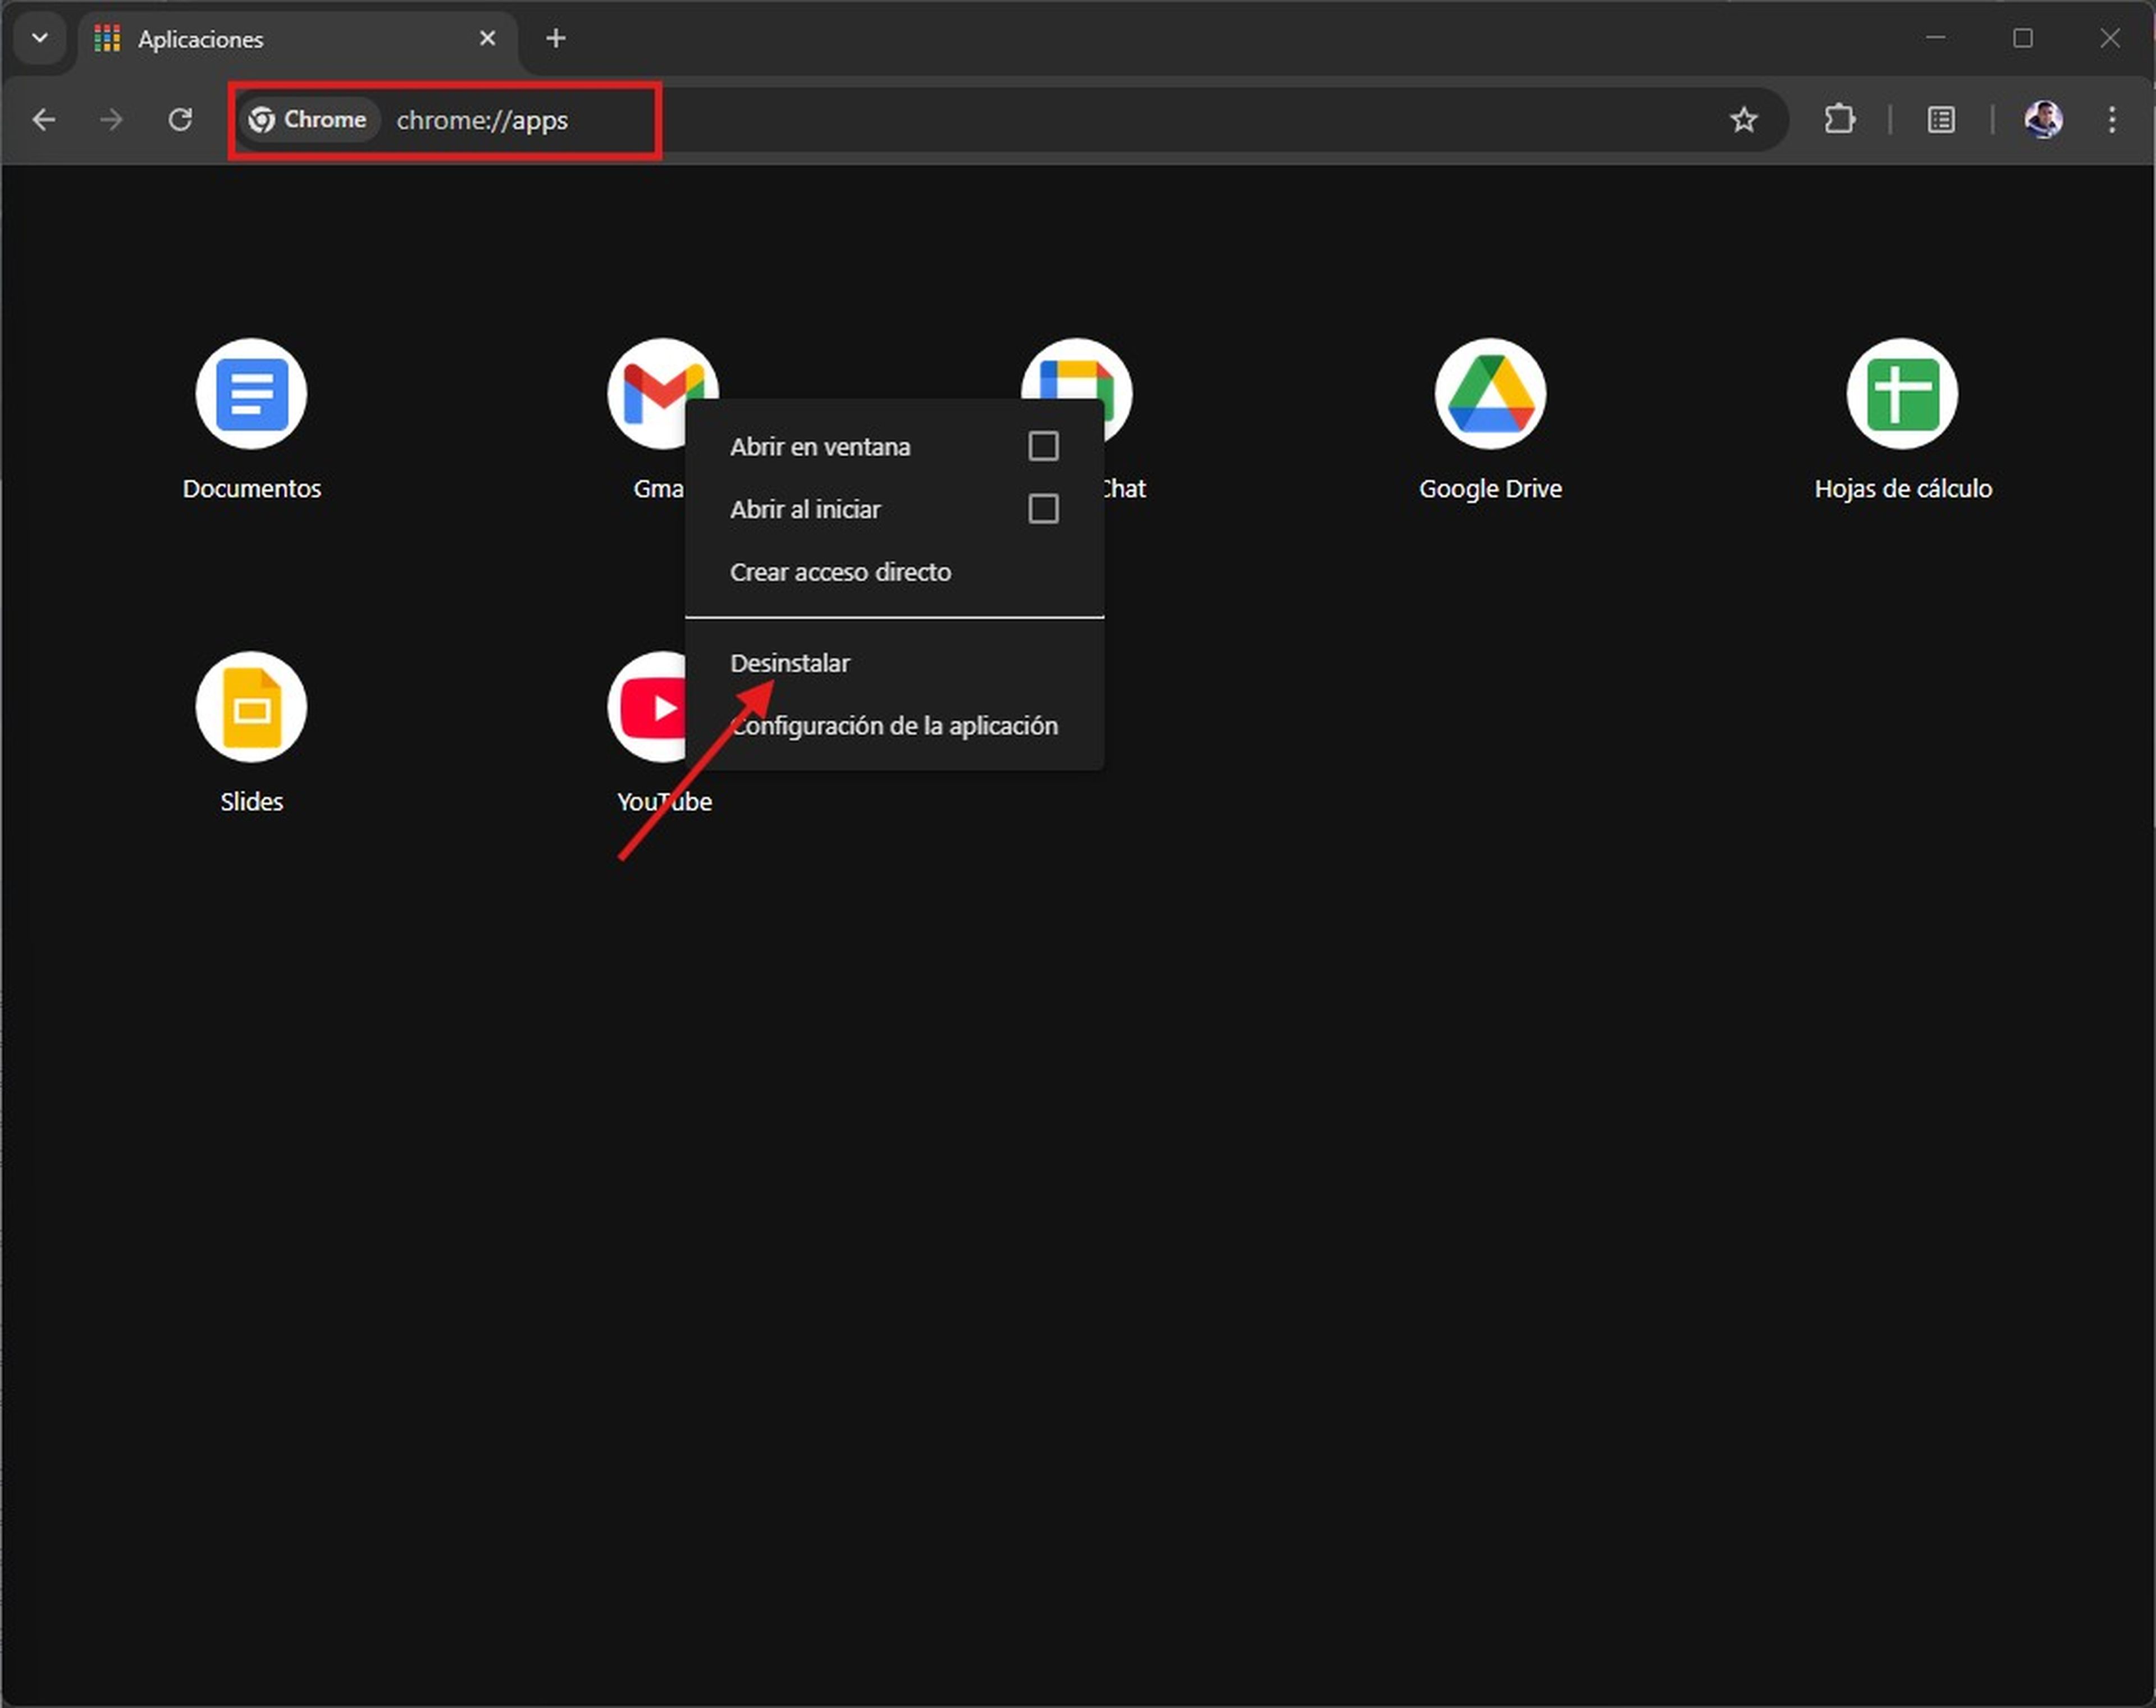This screenshot has width=2156, height=1708.
Task: Click the forward navigation arrow
Action: (111, 120)
